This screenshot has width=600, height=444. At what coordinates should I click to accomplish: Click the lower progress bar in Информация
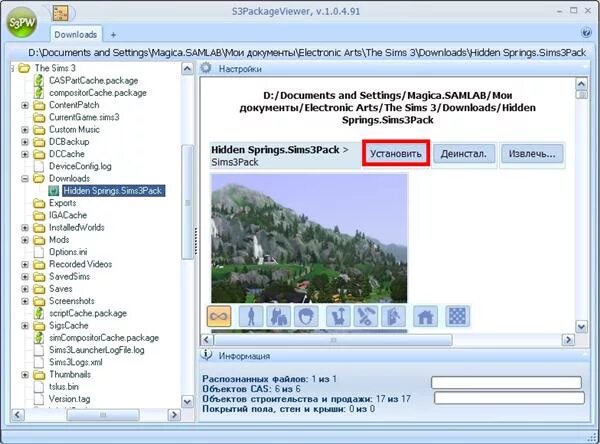[509, 398]
